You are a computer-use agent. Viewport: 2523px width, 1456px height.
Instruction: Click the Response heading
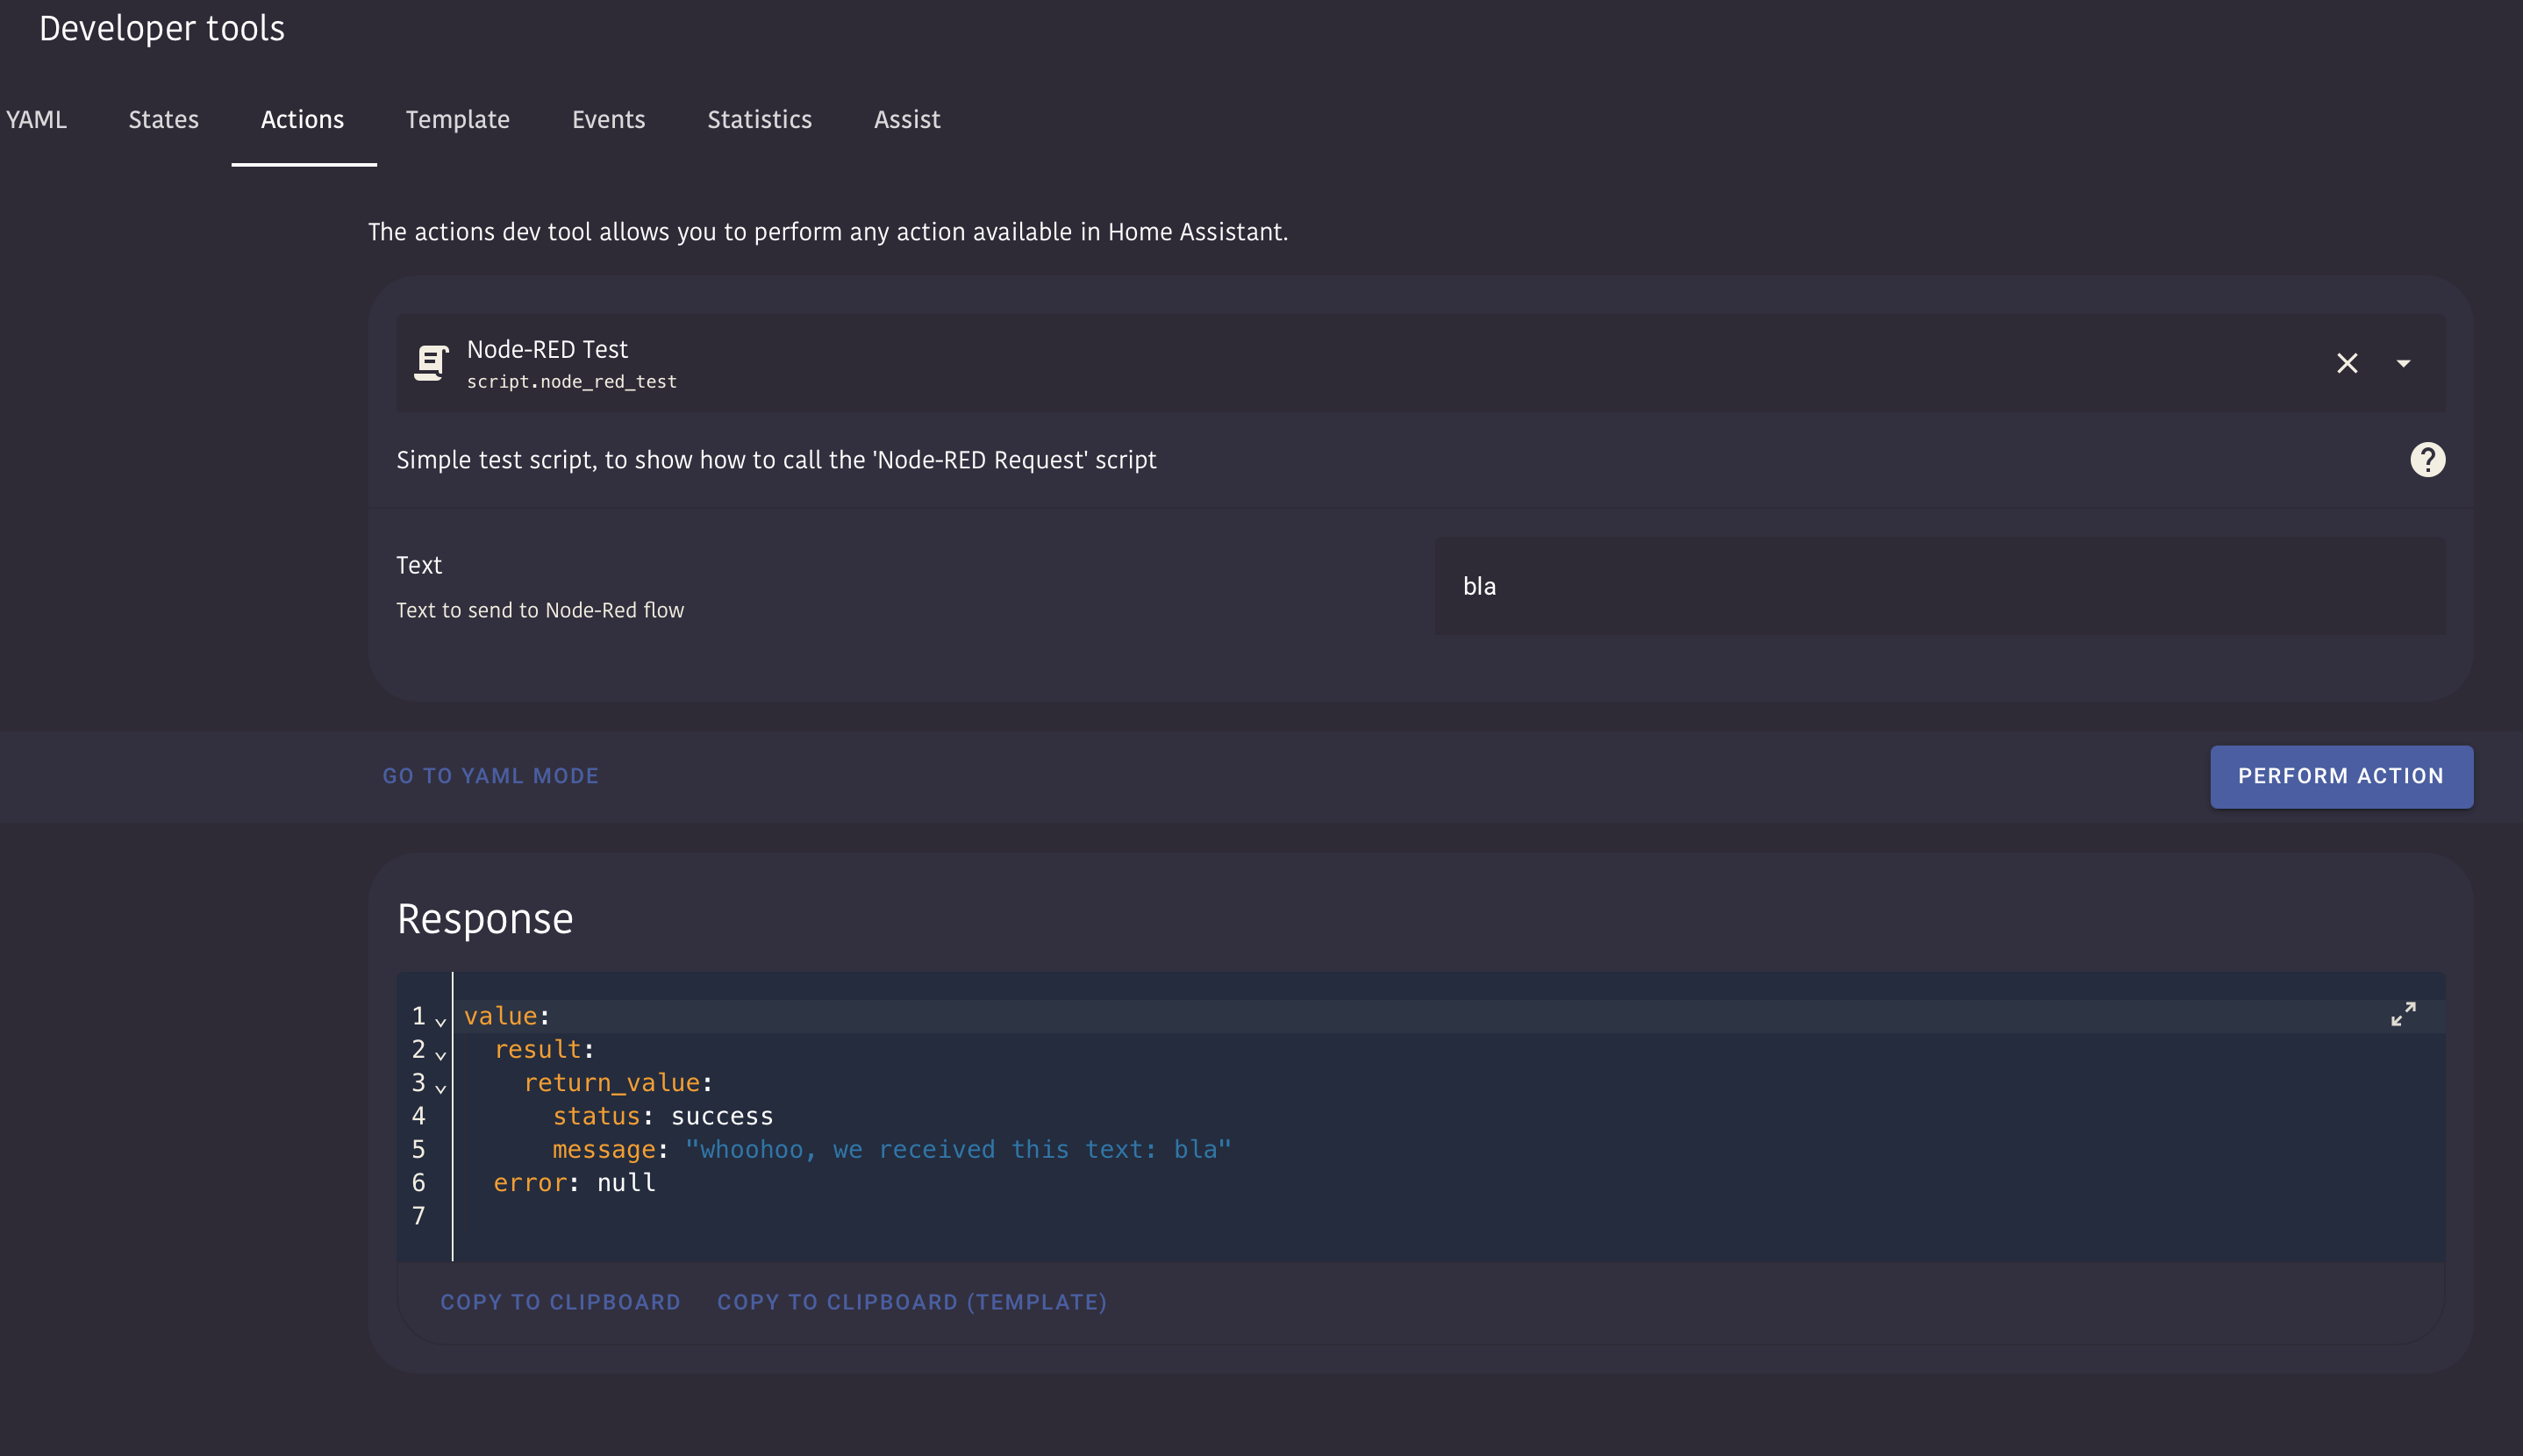(485, 918)
